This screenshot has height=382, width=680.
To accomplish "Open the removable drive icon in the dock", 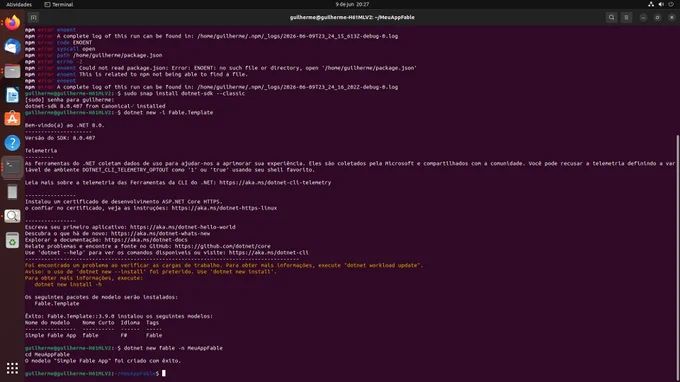I will 12,191.
